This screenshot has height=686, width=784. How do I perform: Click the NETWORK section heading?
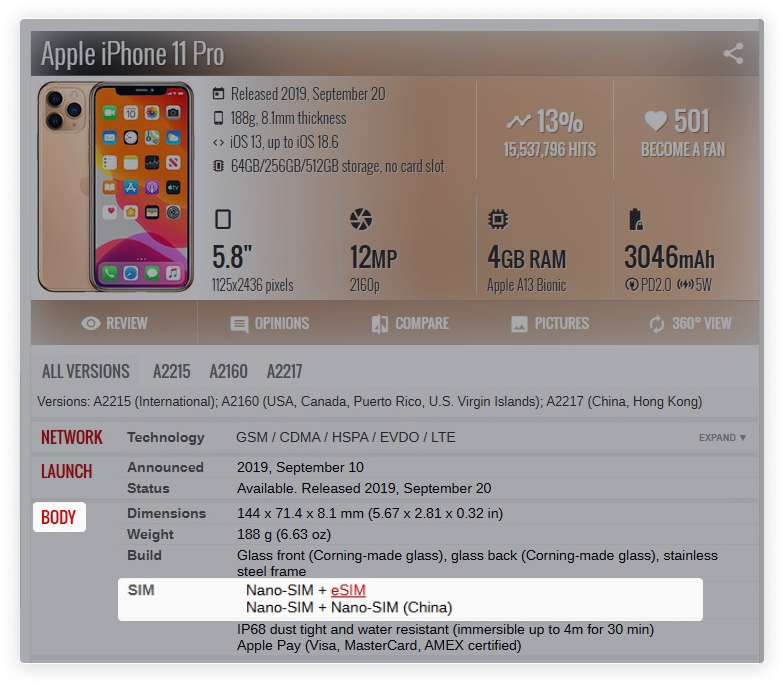click(72, 438)
